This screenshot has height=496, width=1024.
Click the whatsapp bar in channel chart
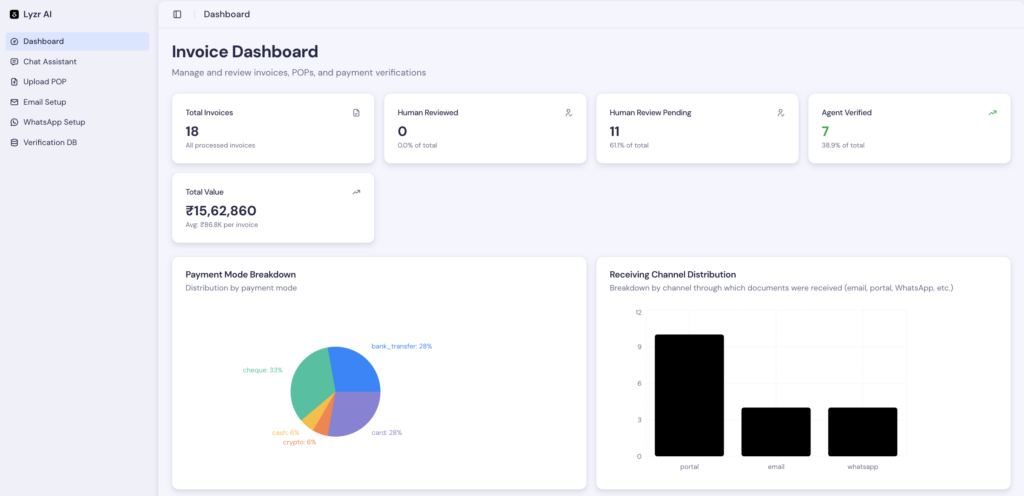click(x=862, y=431)
